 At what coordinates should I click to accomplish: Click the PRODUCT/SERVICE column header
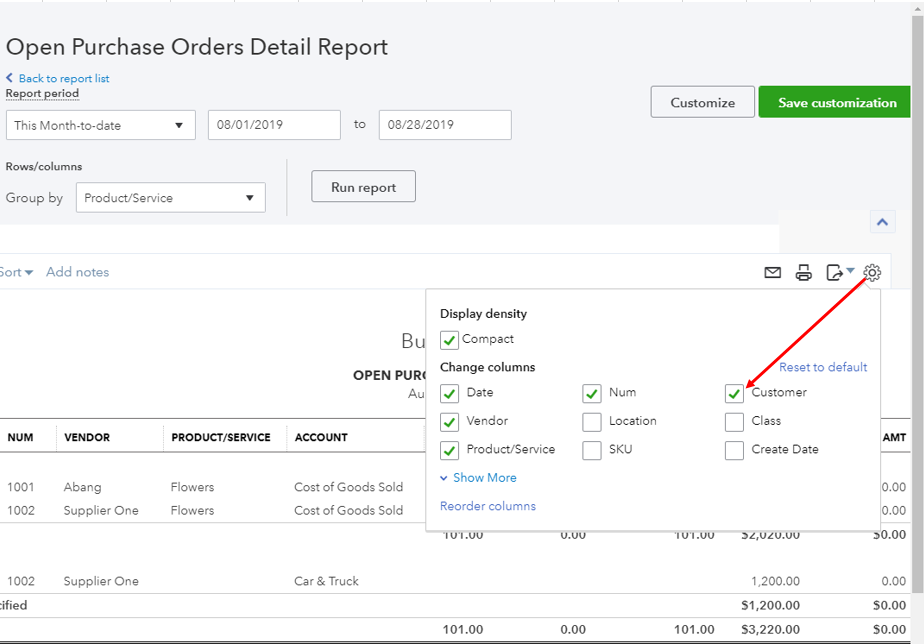[221, 437]
